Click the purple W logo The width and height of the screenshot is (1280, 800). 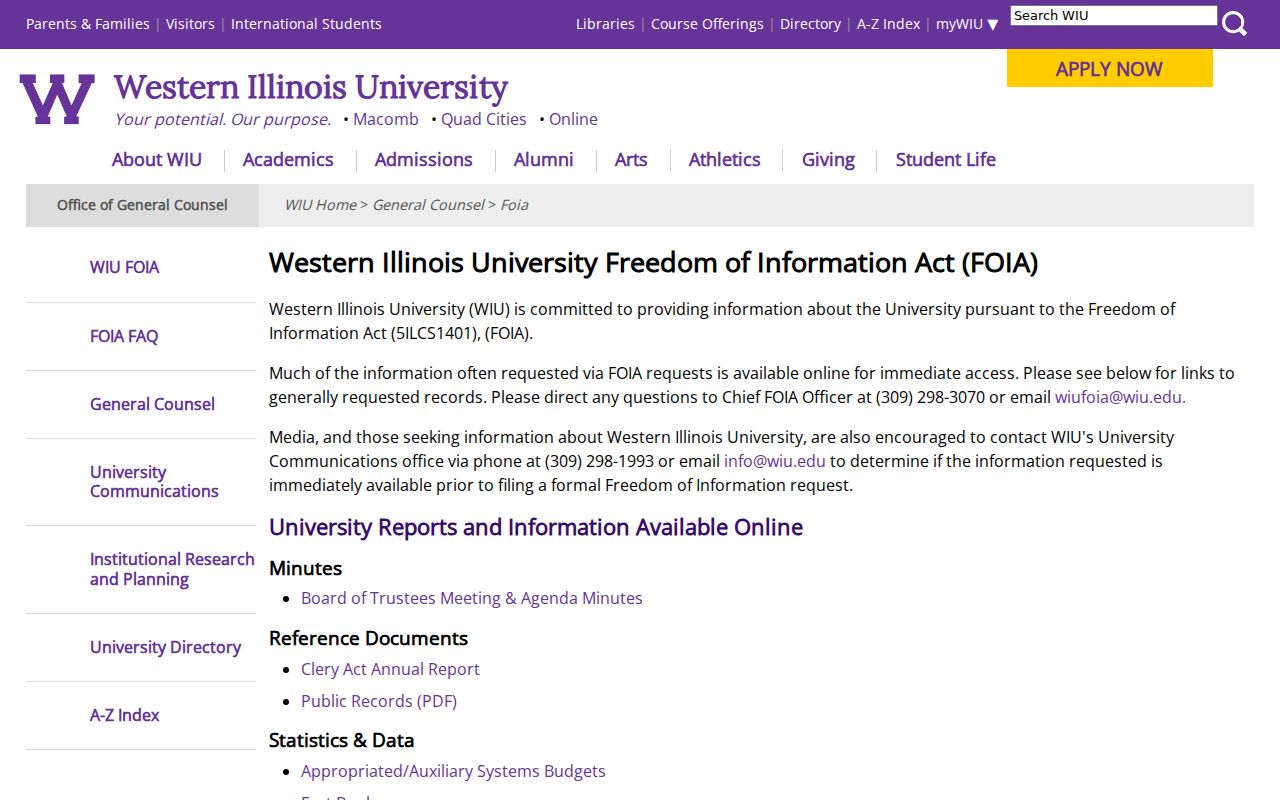tap(57, 99)
